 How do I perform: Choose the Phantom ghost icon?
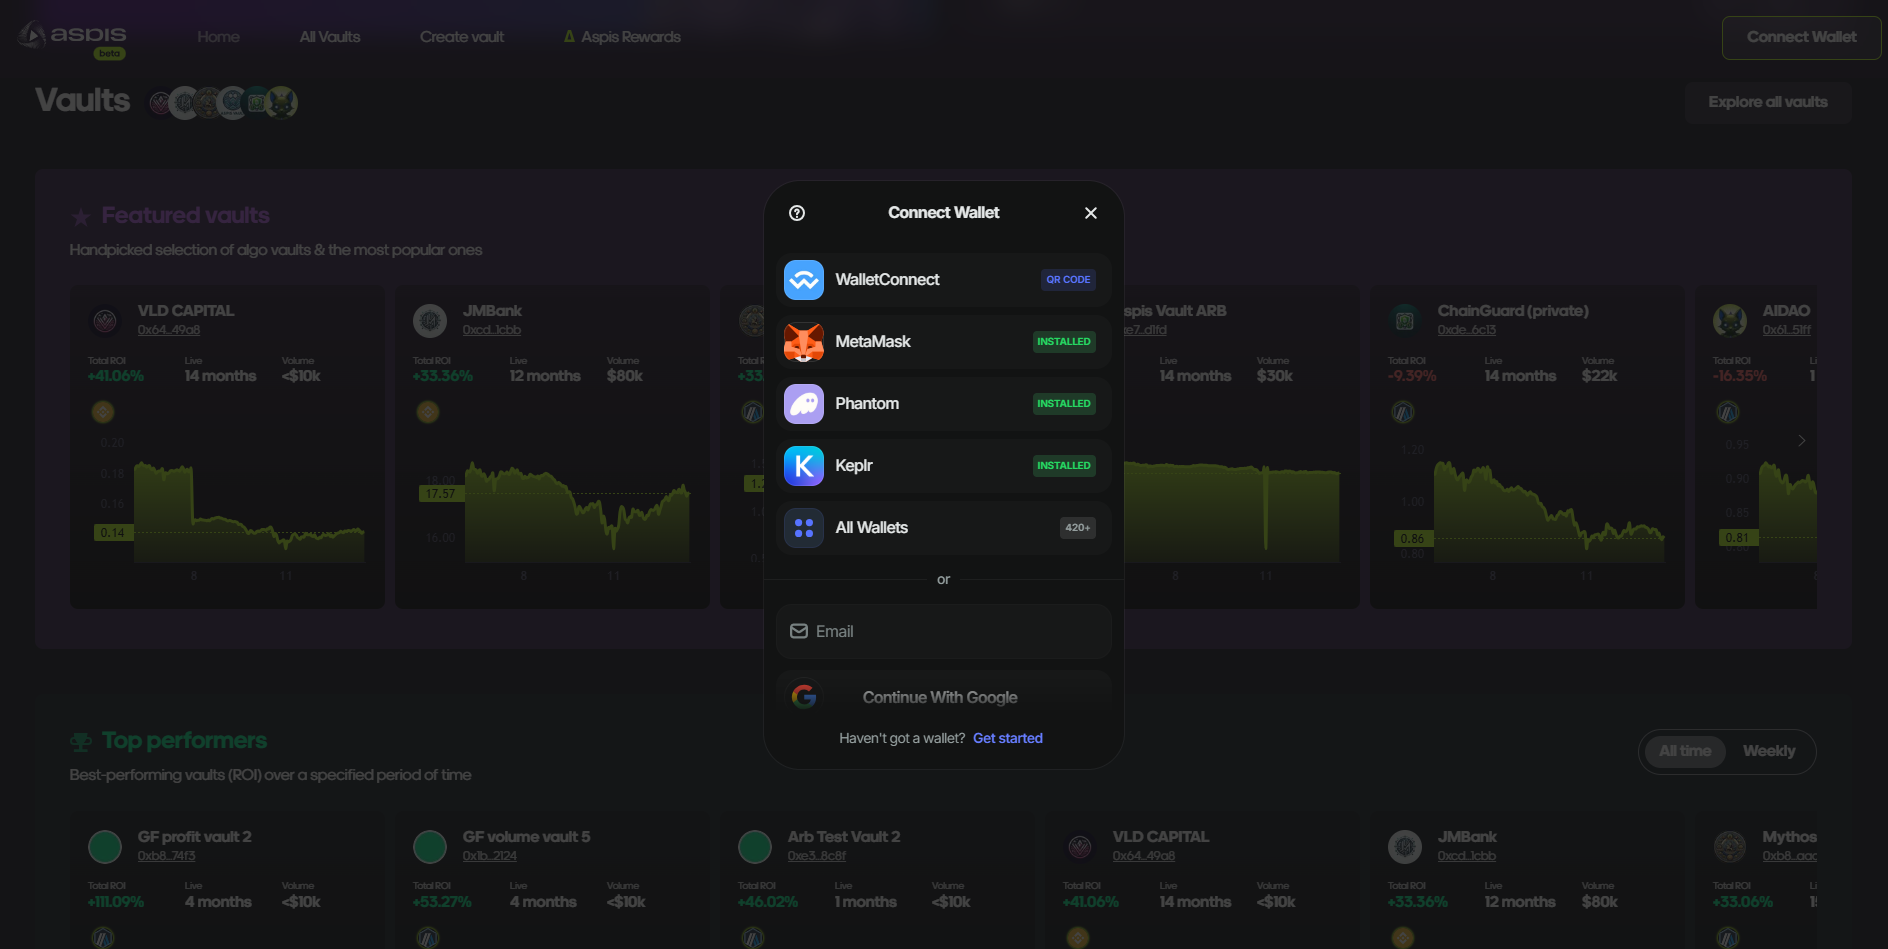click(x=803, y=404)
